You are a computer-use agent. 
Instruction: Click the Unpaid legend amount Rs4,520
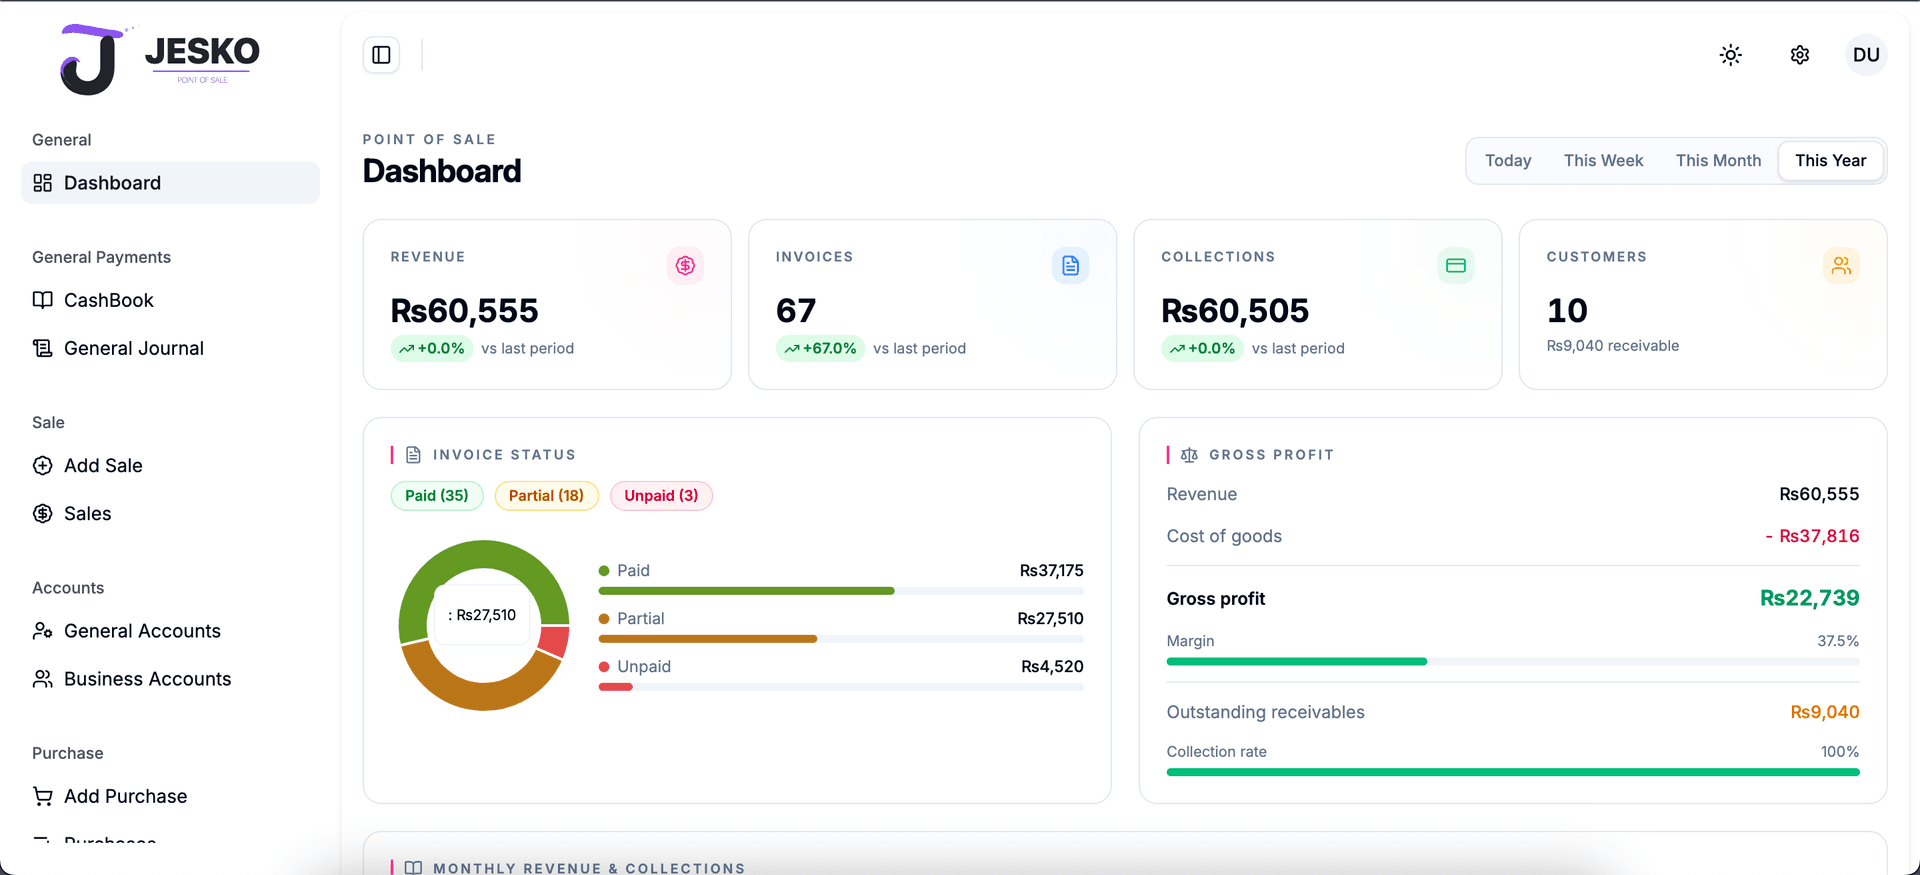(1052, 667)
